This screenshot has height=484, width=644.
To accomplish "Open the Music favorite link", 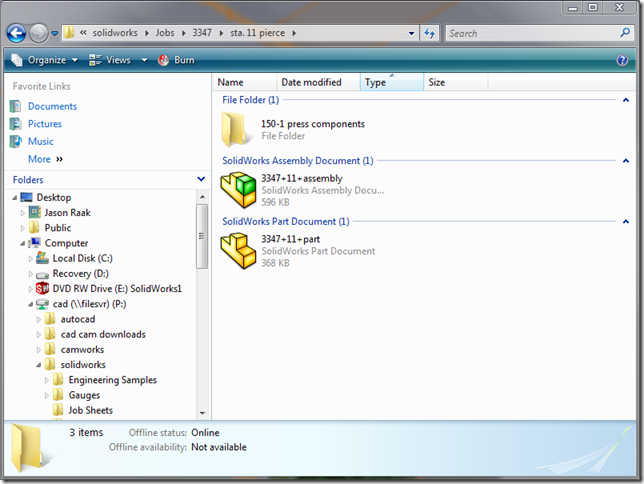I will (x=41, y=141).
